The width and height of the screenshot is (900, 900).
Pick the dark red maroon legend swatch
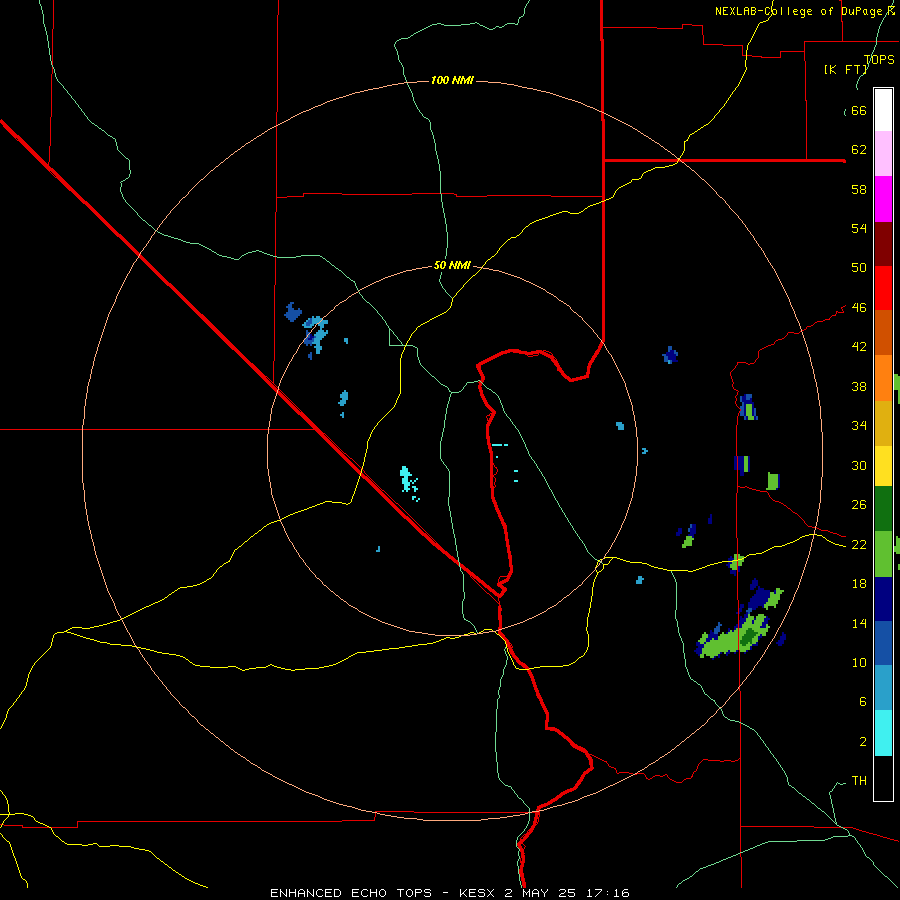pyautogui.click(x=883, y=243)
